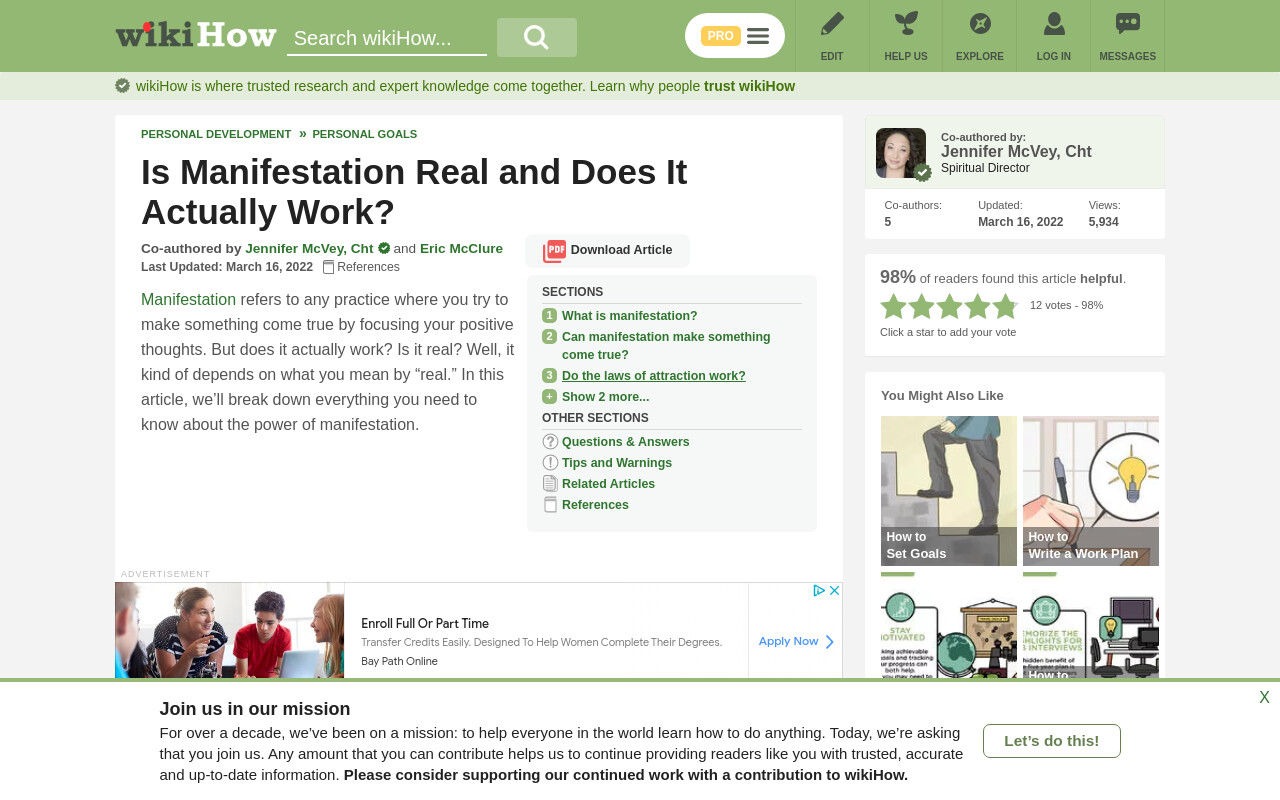Click Jennifer McVey's profile photo
Viewport: 1280px width, 800px height.
coord(901,153)
